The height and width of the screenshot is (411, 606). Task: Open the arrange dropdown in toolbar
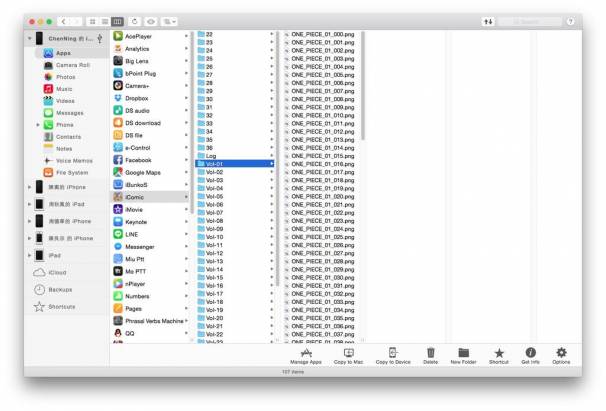click(x=170, y=22)
